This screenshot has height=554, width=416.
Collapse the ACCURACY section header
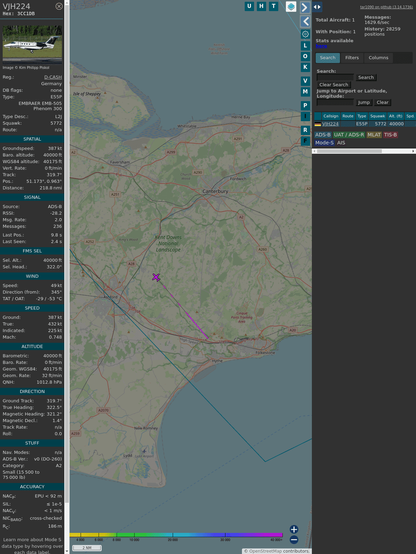[32, 487]
